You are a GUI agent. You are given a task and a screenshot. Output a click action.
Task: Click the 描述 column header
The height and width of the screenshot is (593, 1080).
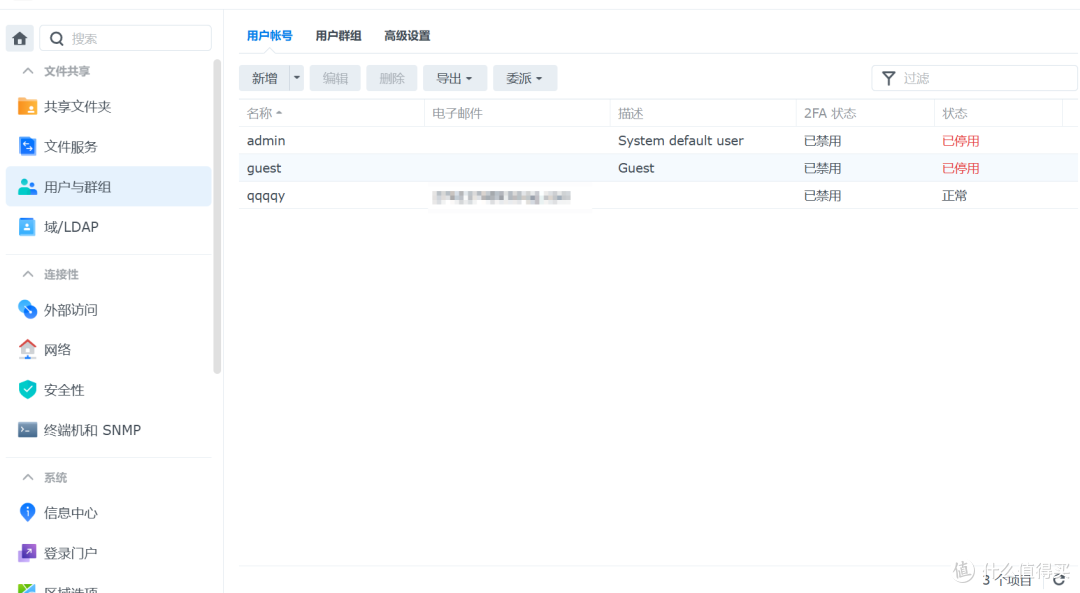703,113
